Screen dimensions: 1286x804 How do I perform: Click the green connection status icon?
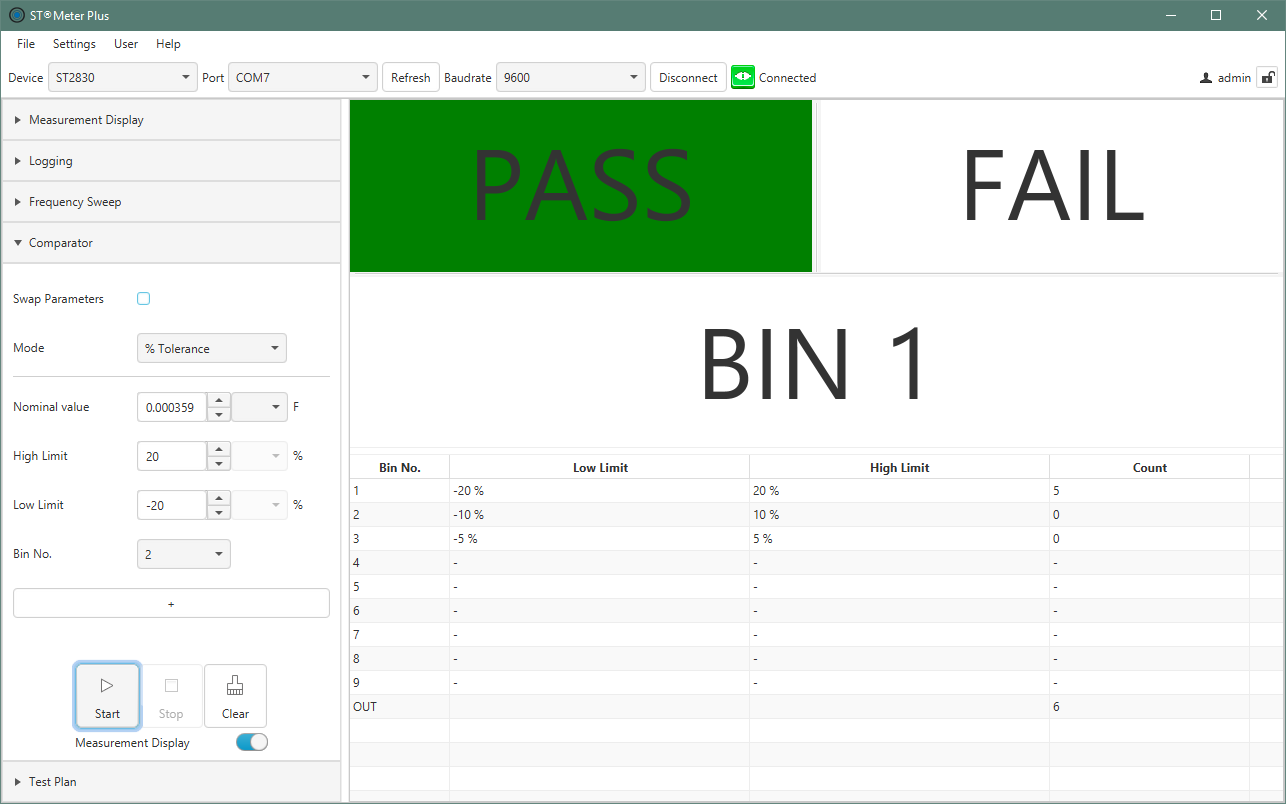[x=742, y=77]
